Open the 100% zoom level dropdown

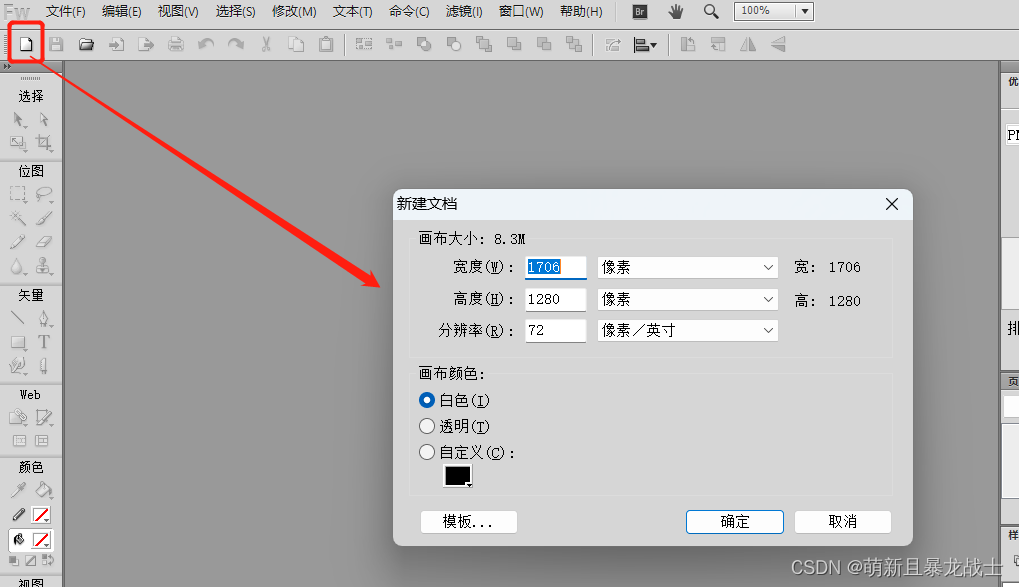point(805,11)
